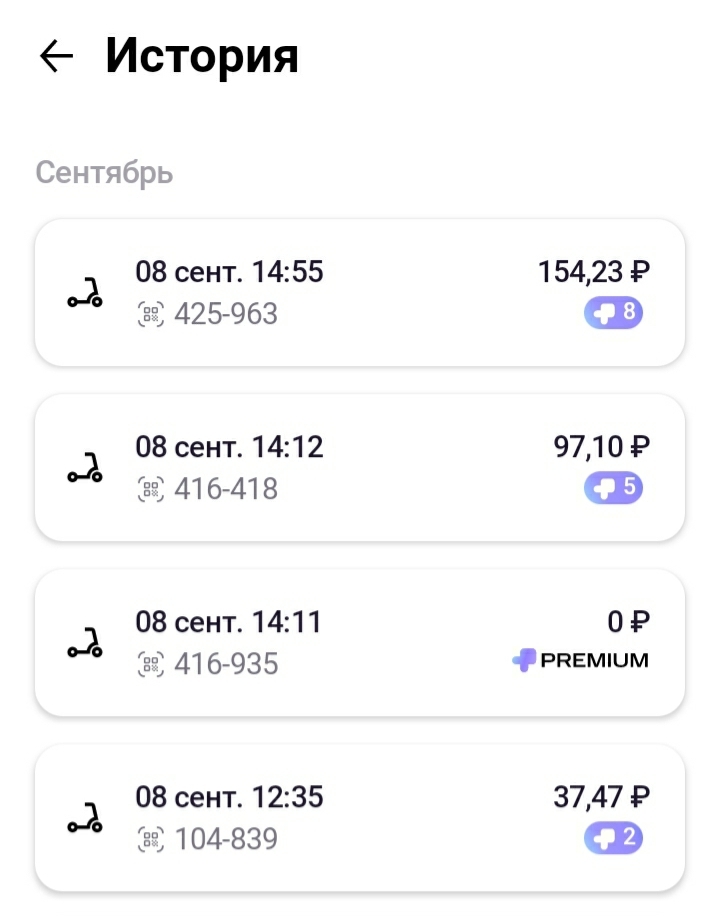Tap the PREMIUM badge on the 0 ₽ ride
The width and height of the screenshot is (720, 916).
point(580,661)
